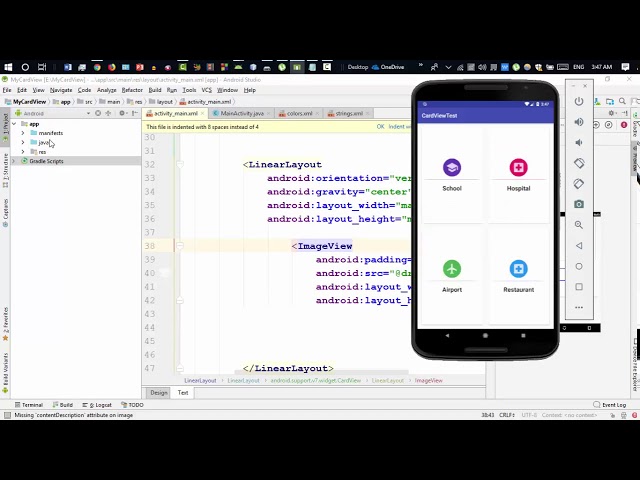Screen dimensions: 640x480
Task: Open the Logcat tool window
Action: coord(97,405)
